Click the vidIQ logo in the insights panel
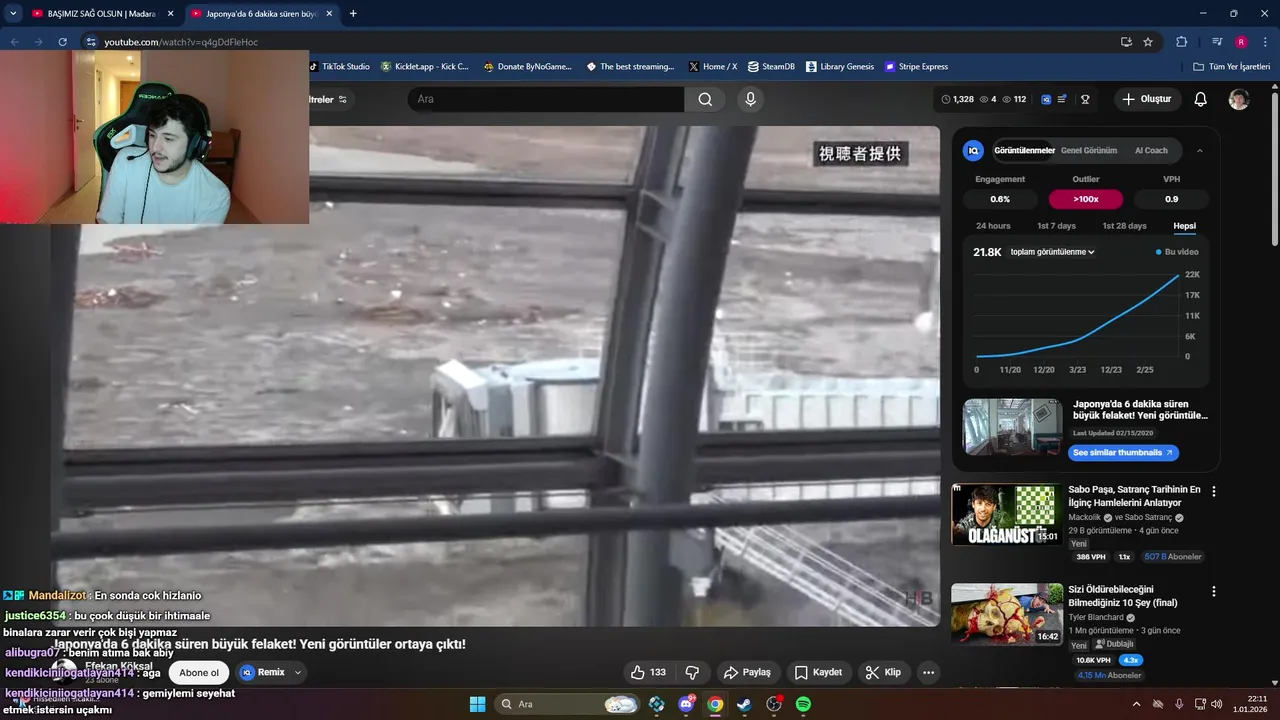The width and height of the screenshot is (1280, 720). tap(973, 150)
